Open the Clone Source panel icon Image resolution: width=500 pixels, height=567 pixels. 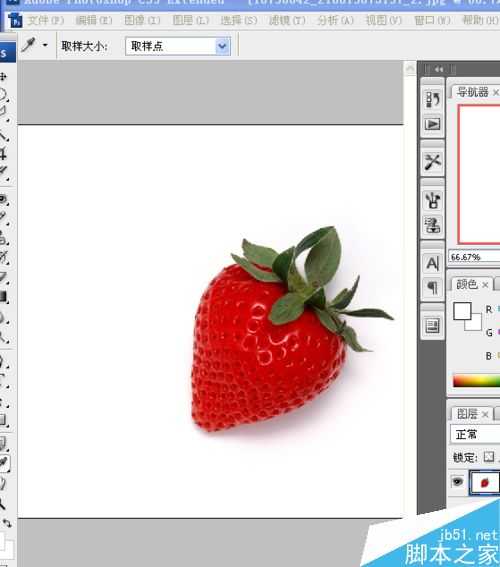433,225
